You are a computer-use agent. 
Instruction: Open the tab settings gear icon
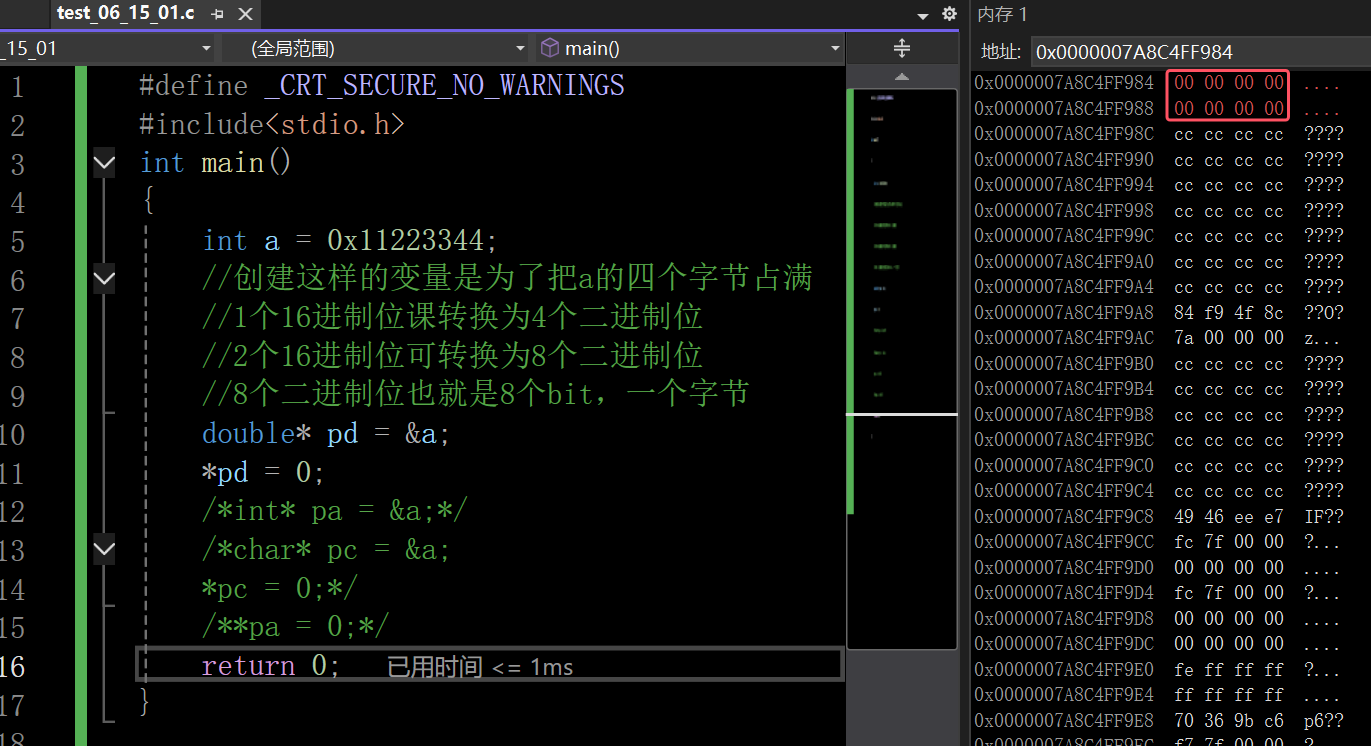pyautogui.click(x=949, y=14)
